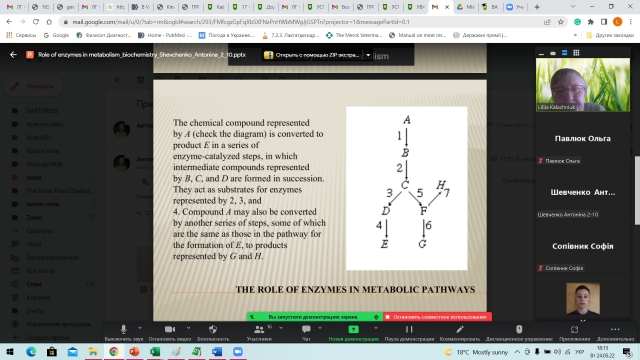Open Home - PubMed bookmark
This screenshot has height=360, width=640.
click(x=165, y=35)
